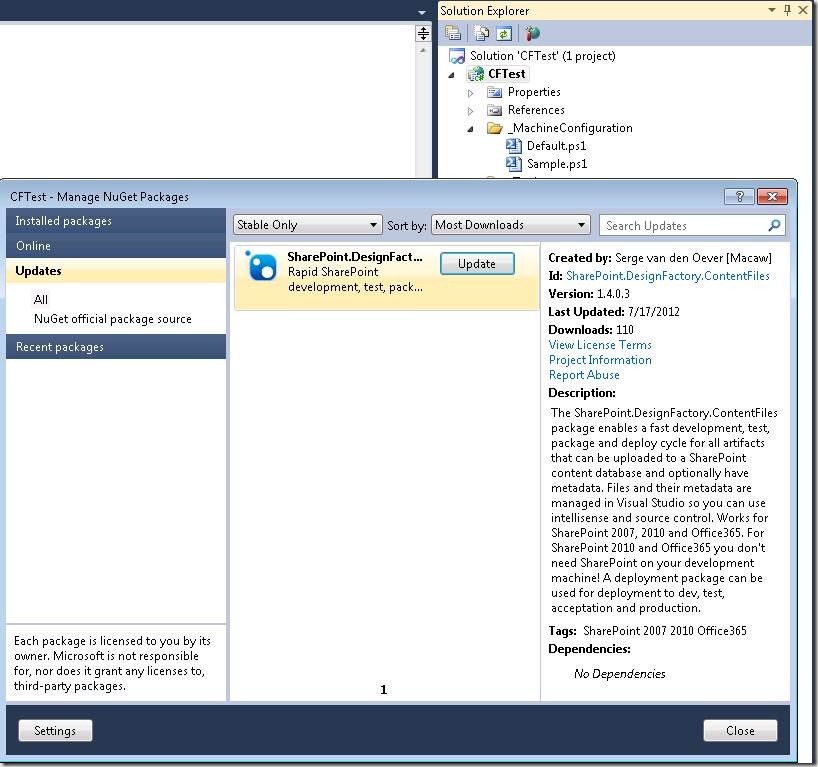Click the search magnifier icon in Search Updates

774,225
